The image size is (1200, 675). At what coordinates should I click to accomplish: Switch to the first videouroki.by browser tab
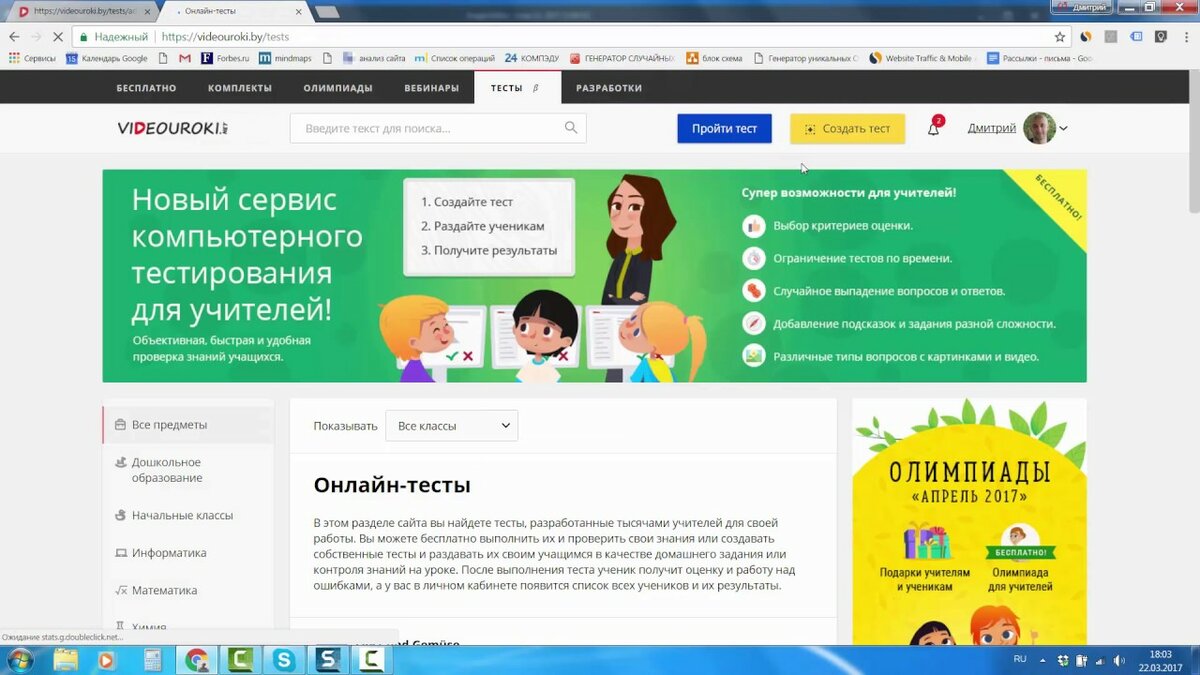pos(84,11)
